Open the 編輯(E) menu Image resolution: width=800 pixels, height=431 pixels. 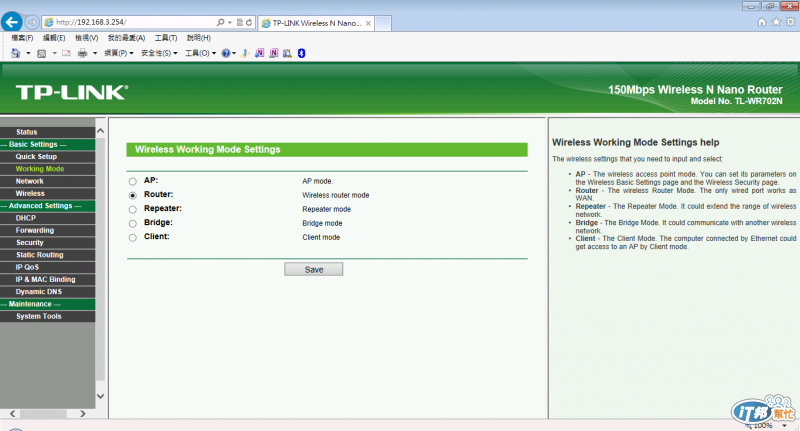54,38
